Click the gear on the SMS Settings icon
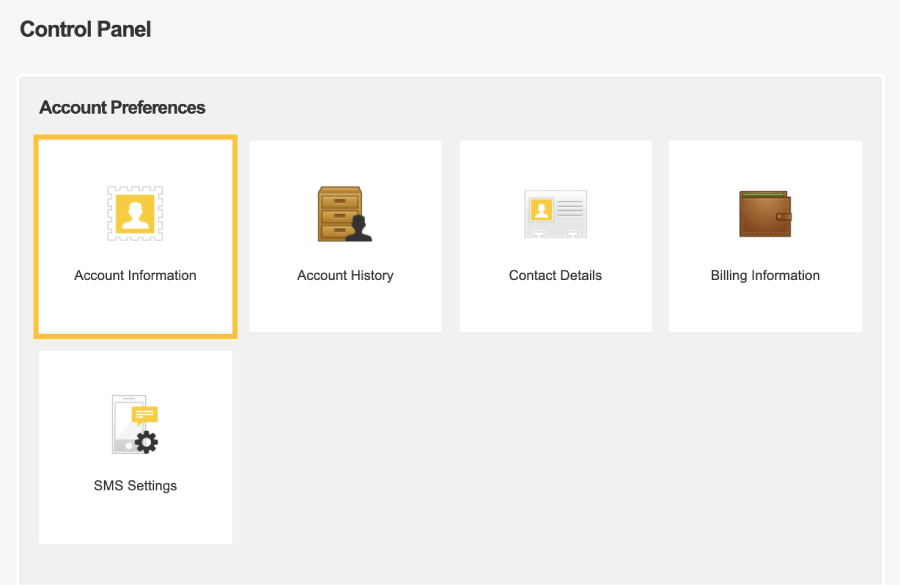The height and width of the screenshot is (585, 900). [x=146, y=442]
